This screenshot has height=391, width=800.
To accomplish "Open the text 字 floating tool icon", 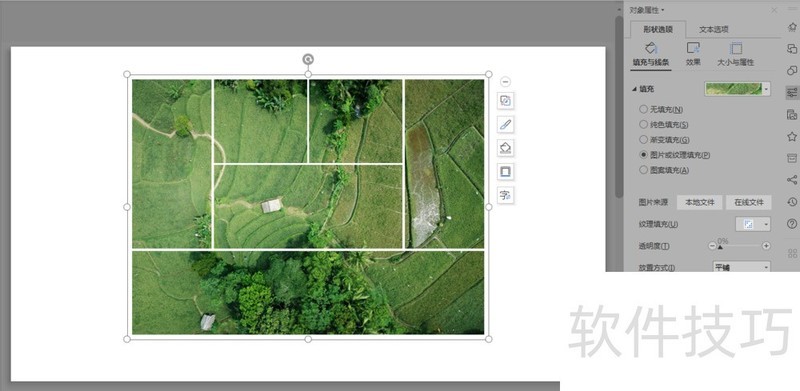I will point(505,195).
